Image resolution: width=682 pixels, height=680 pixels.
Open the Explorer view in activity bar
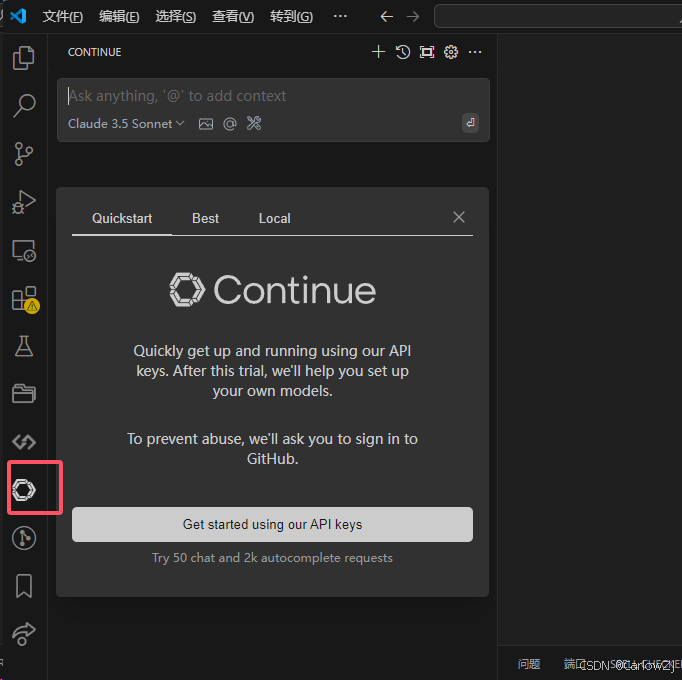23,57
